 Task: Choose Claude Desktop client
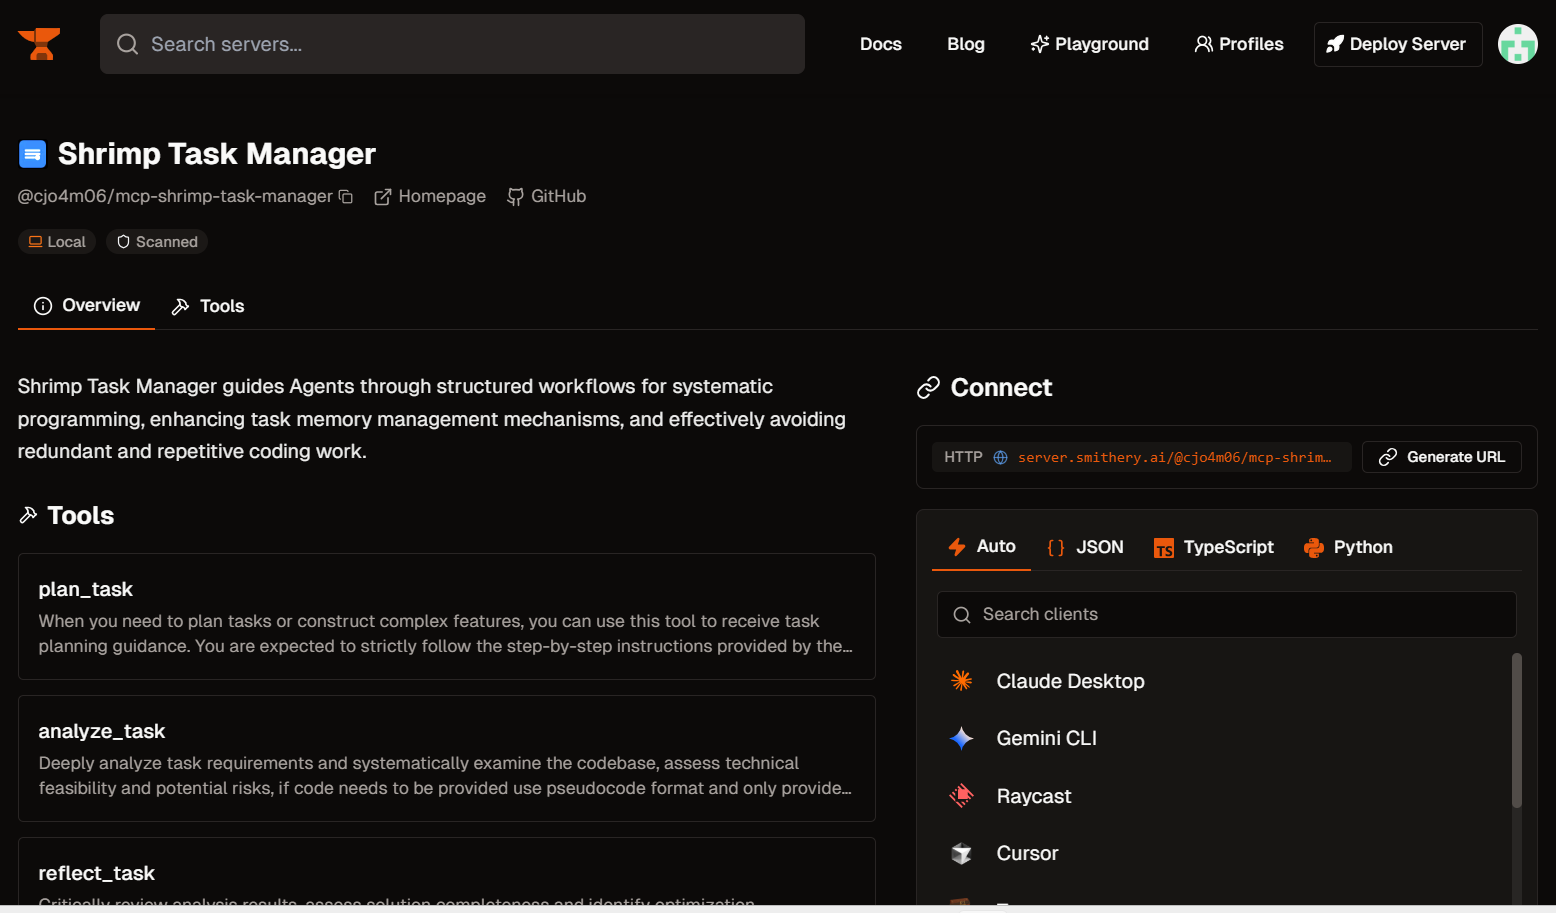coord(1224,681)
